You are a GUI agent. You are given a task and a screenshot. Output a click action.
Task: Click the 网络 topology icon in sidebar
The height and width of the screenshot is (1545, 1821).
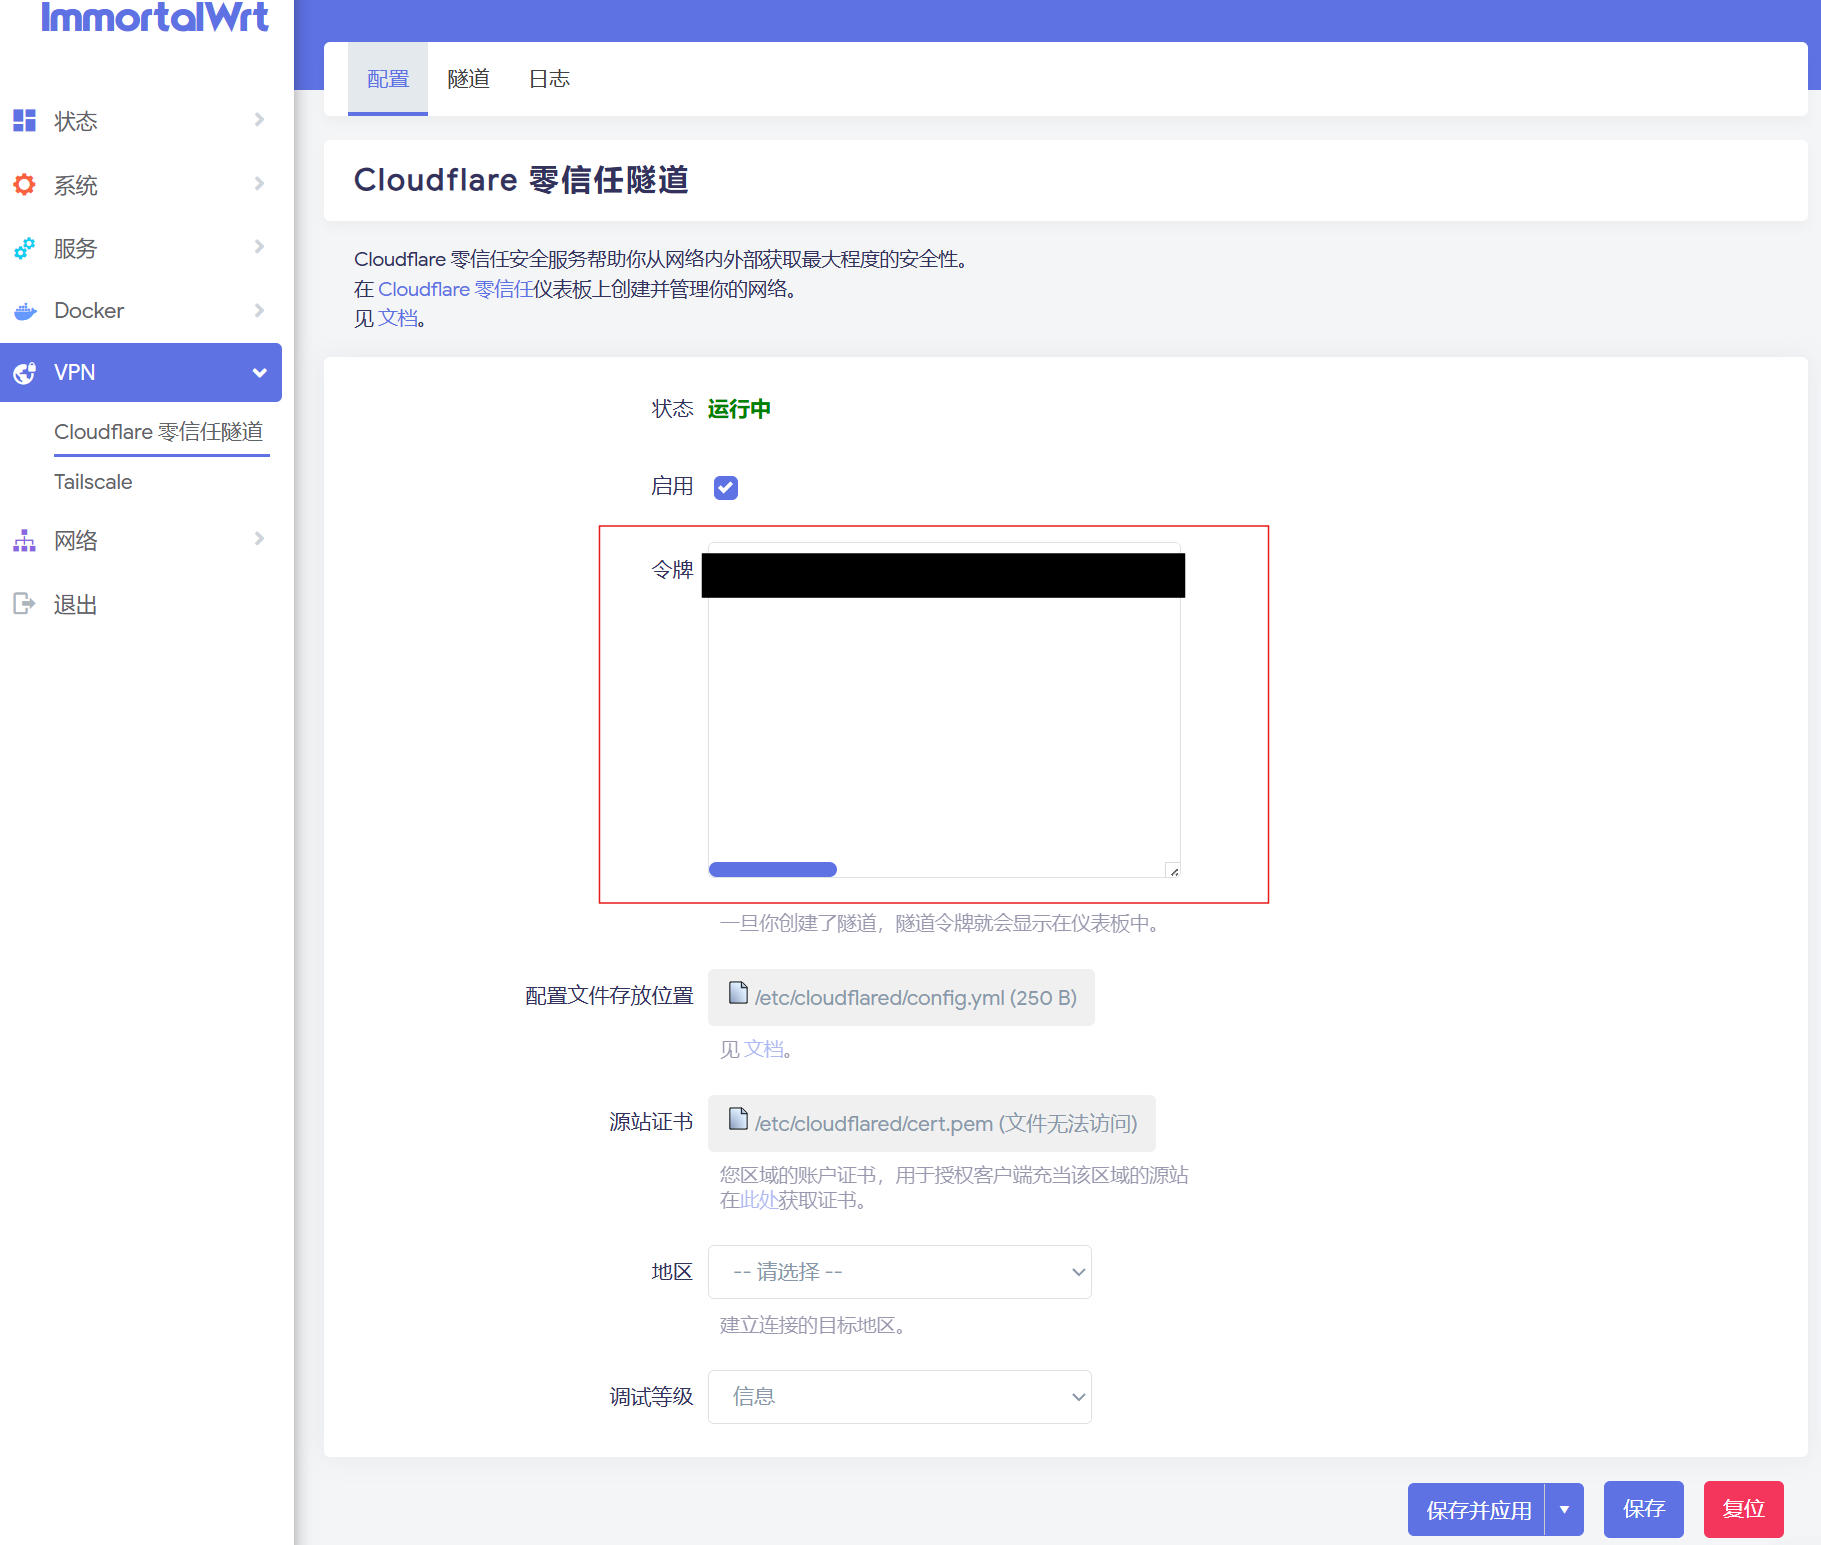click(24, 540)
